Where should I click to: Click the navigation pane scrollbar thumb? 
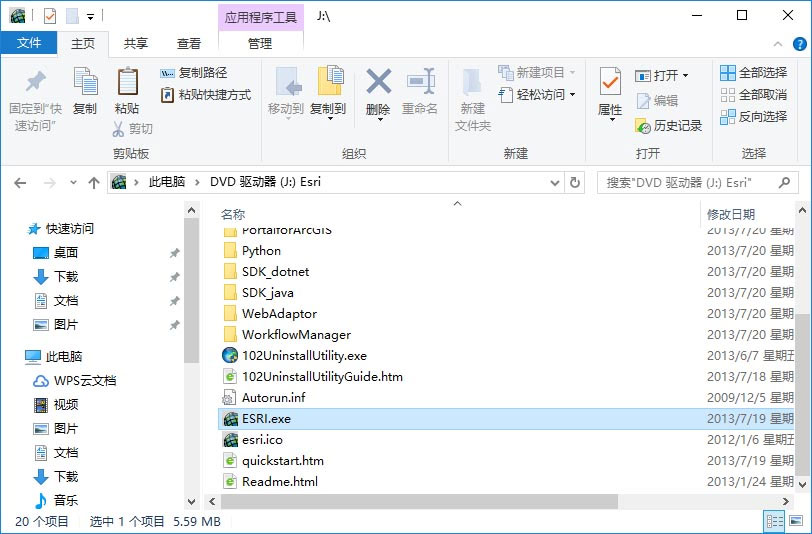coord(191,291)
